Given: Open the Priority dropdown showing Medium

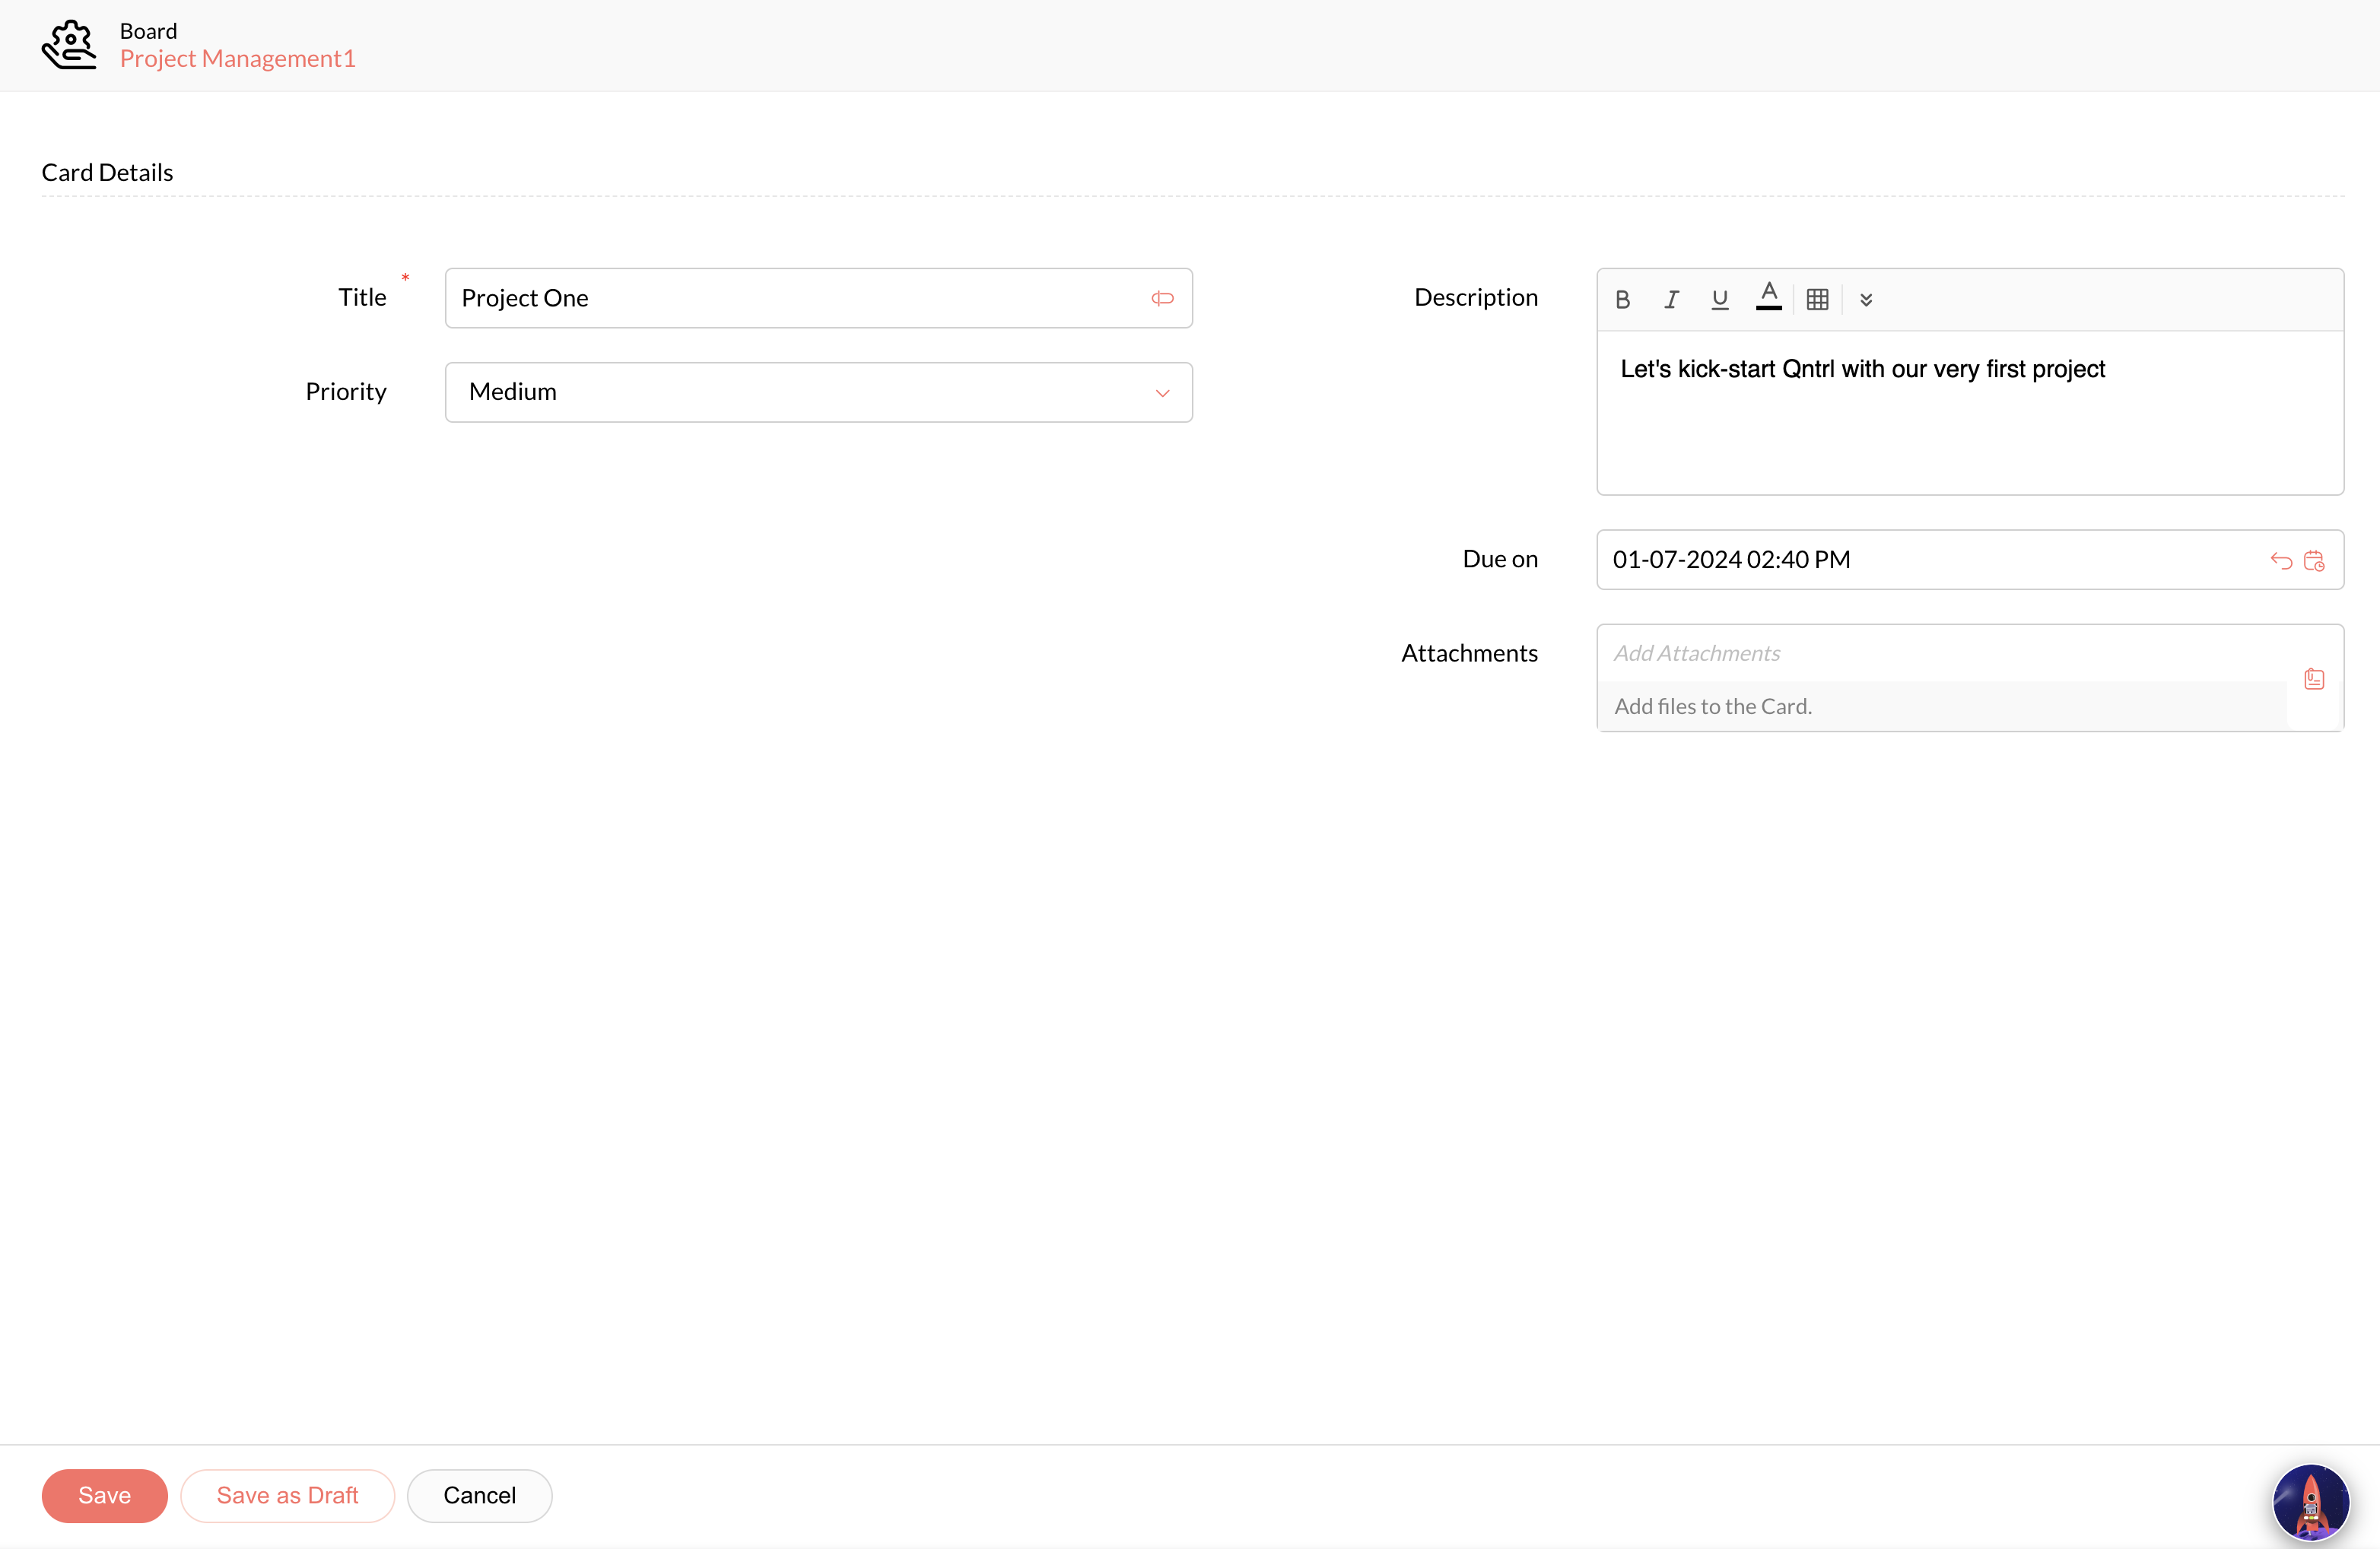Looking at the screenshot, I should pos(800,392).
